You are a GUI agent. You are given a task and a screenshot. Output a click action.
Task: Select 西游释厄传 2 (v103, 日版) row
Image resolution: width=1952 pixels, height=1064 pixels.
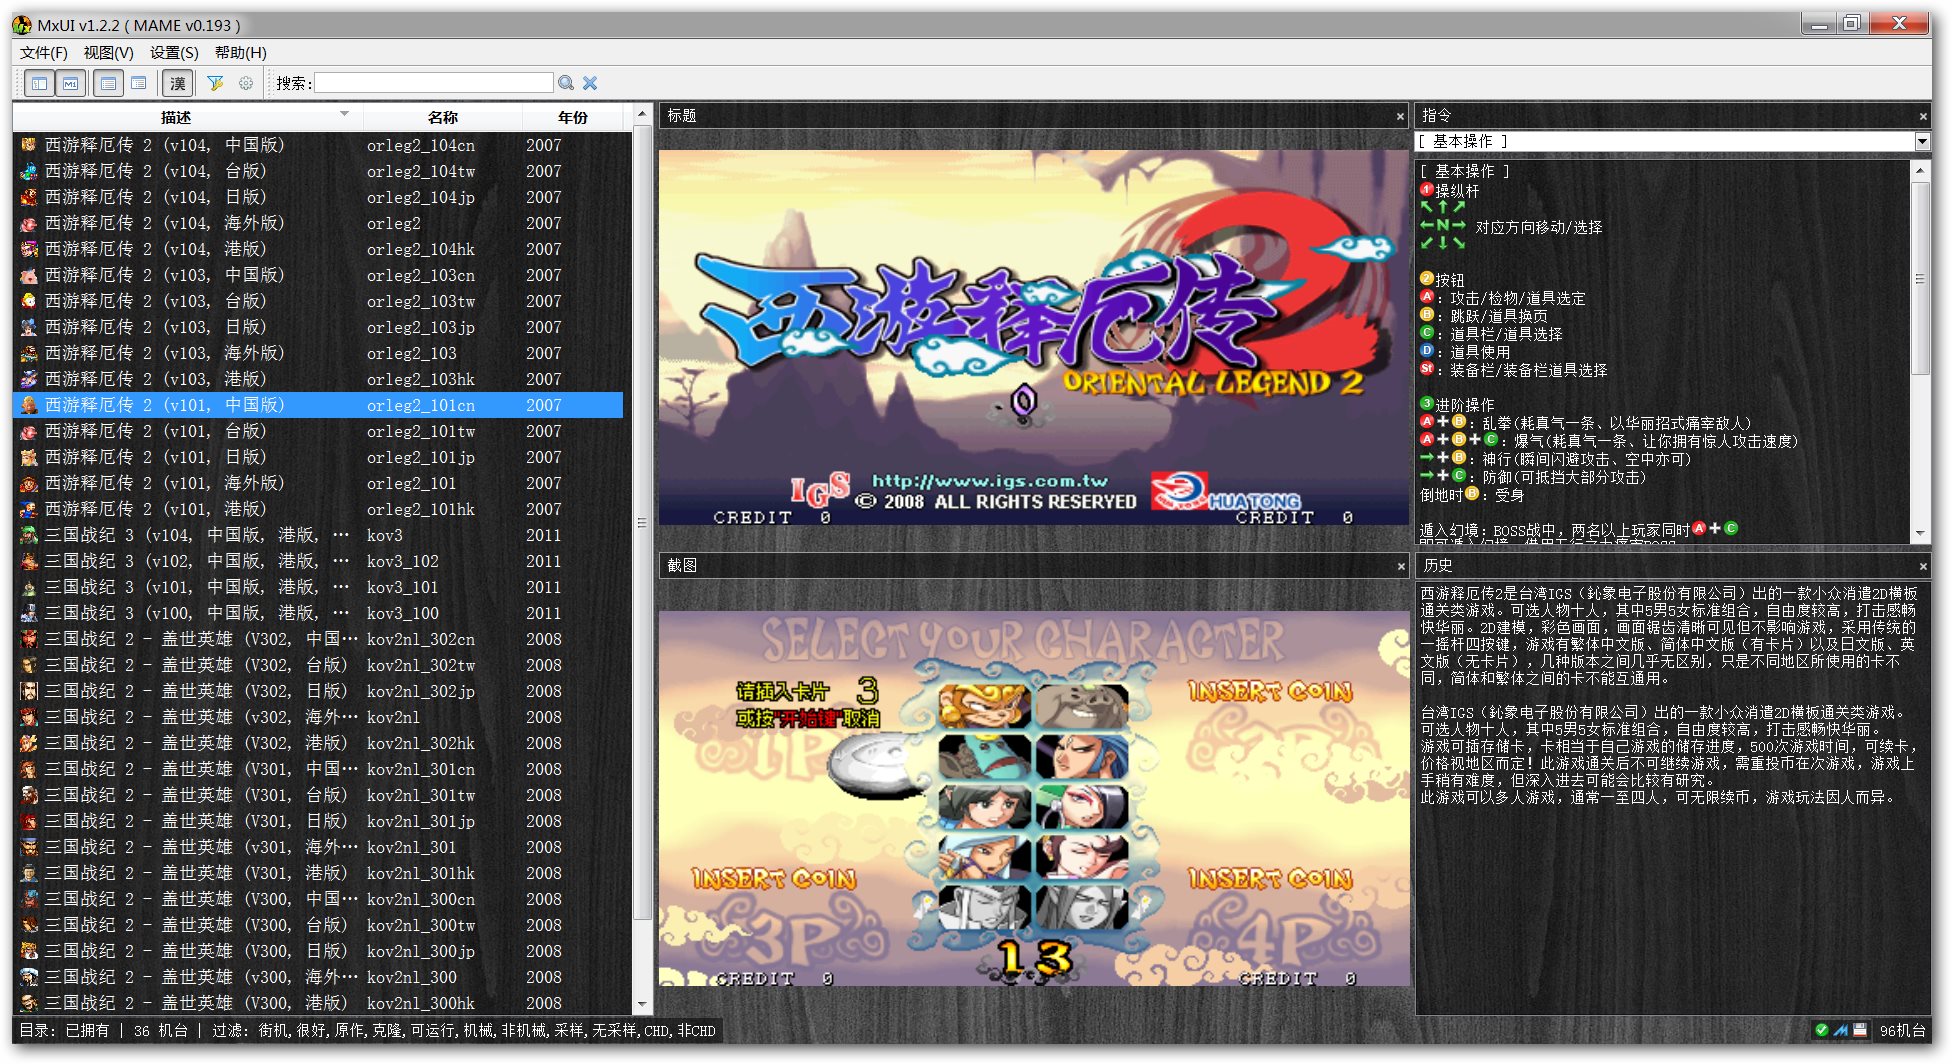click(x=318, y=327)
